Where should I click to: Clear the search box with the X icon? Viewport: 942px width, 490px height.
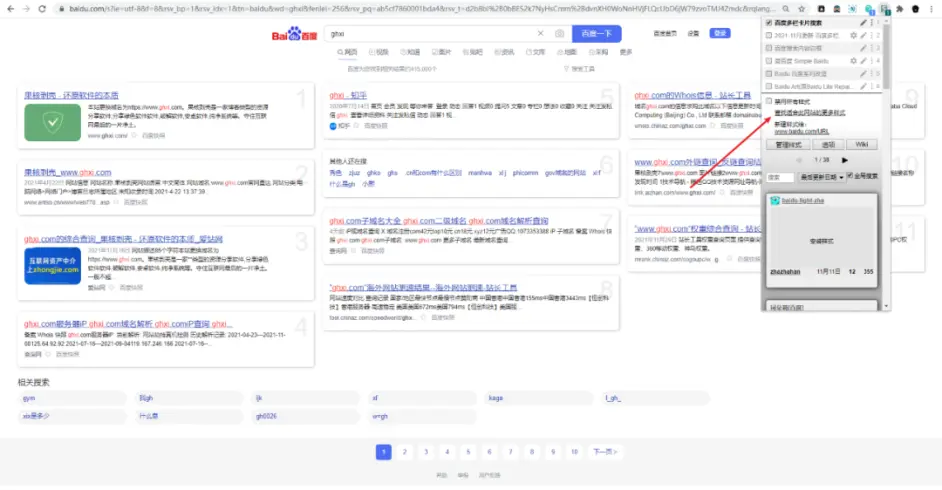pos(540,34)
